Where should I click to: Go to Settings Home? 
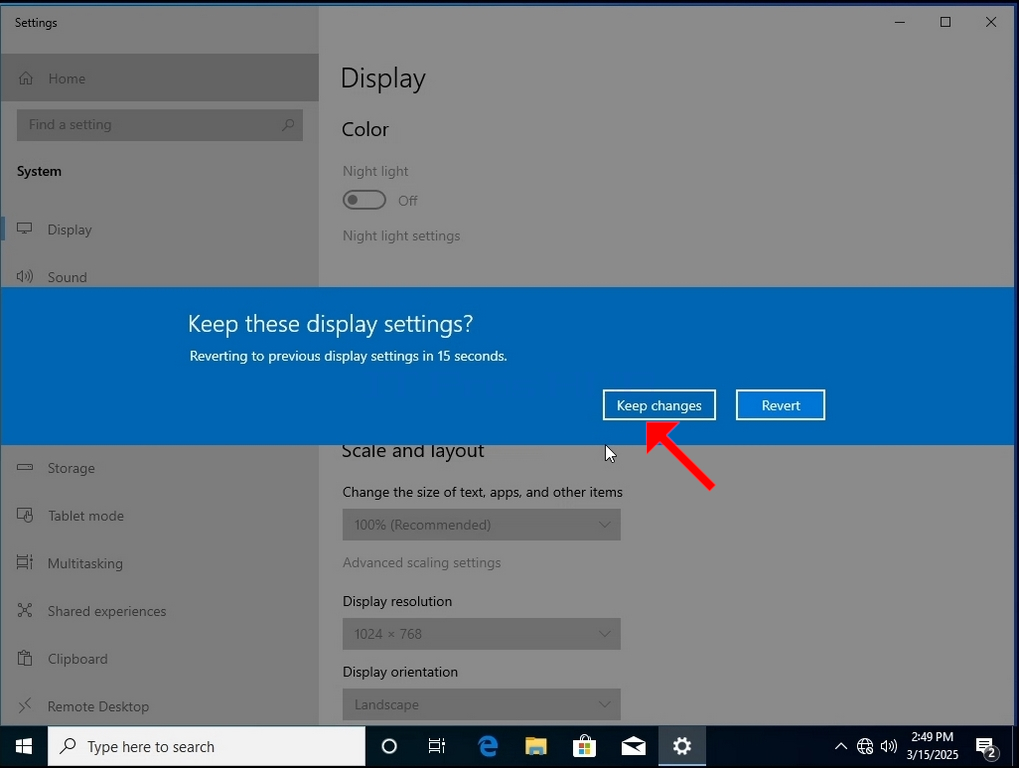pyautogui.click(x=160, y=78)
